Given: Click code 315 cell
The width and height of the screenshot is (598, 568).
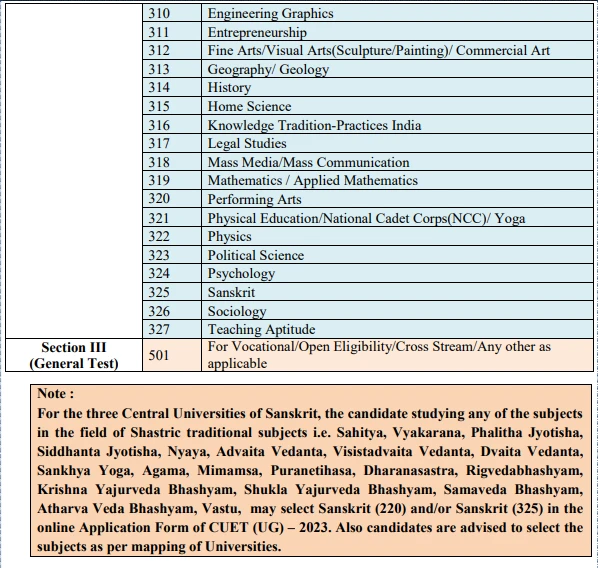Looking at the screenshot, I should pos(172,106).
